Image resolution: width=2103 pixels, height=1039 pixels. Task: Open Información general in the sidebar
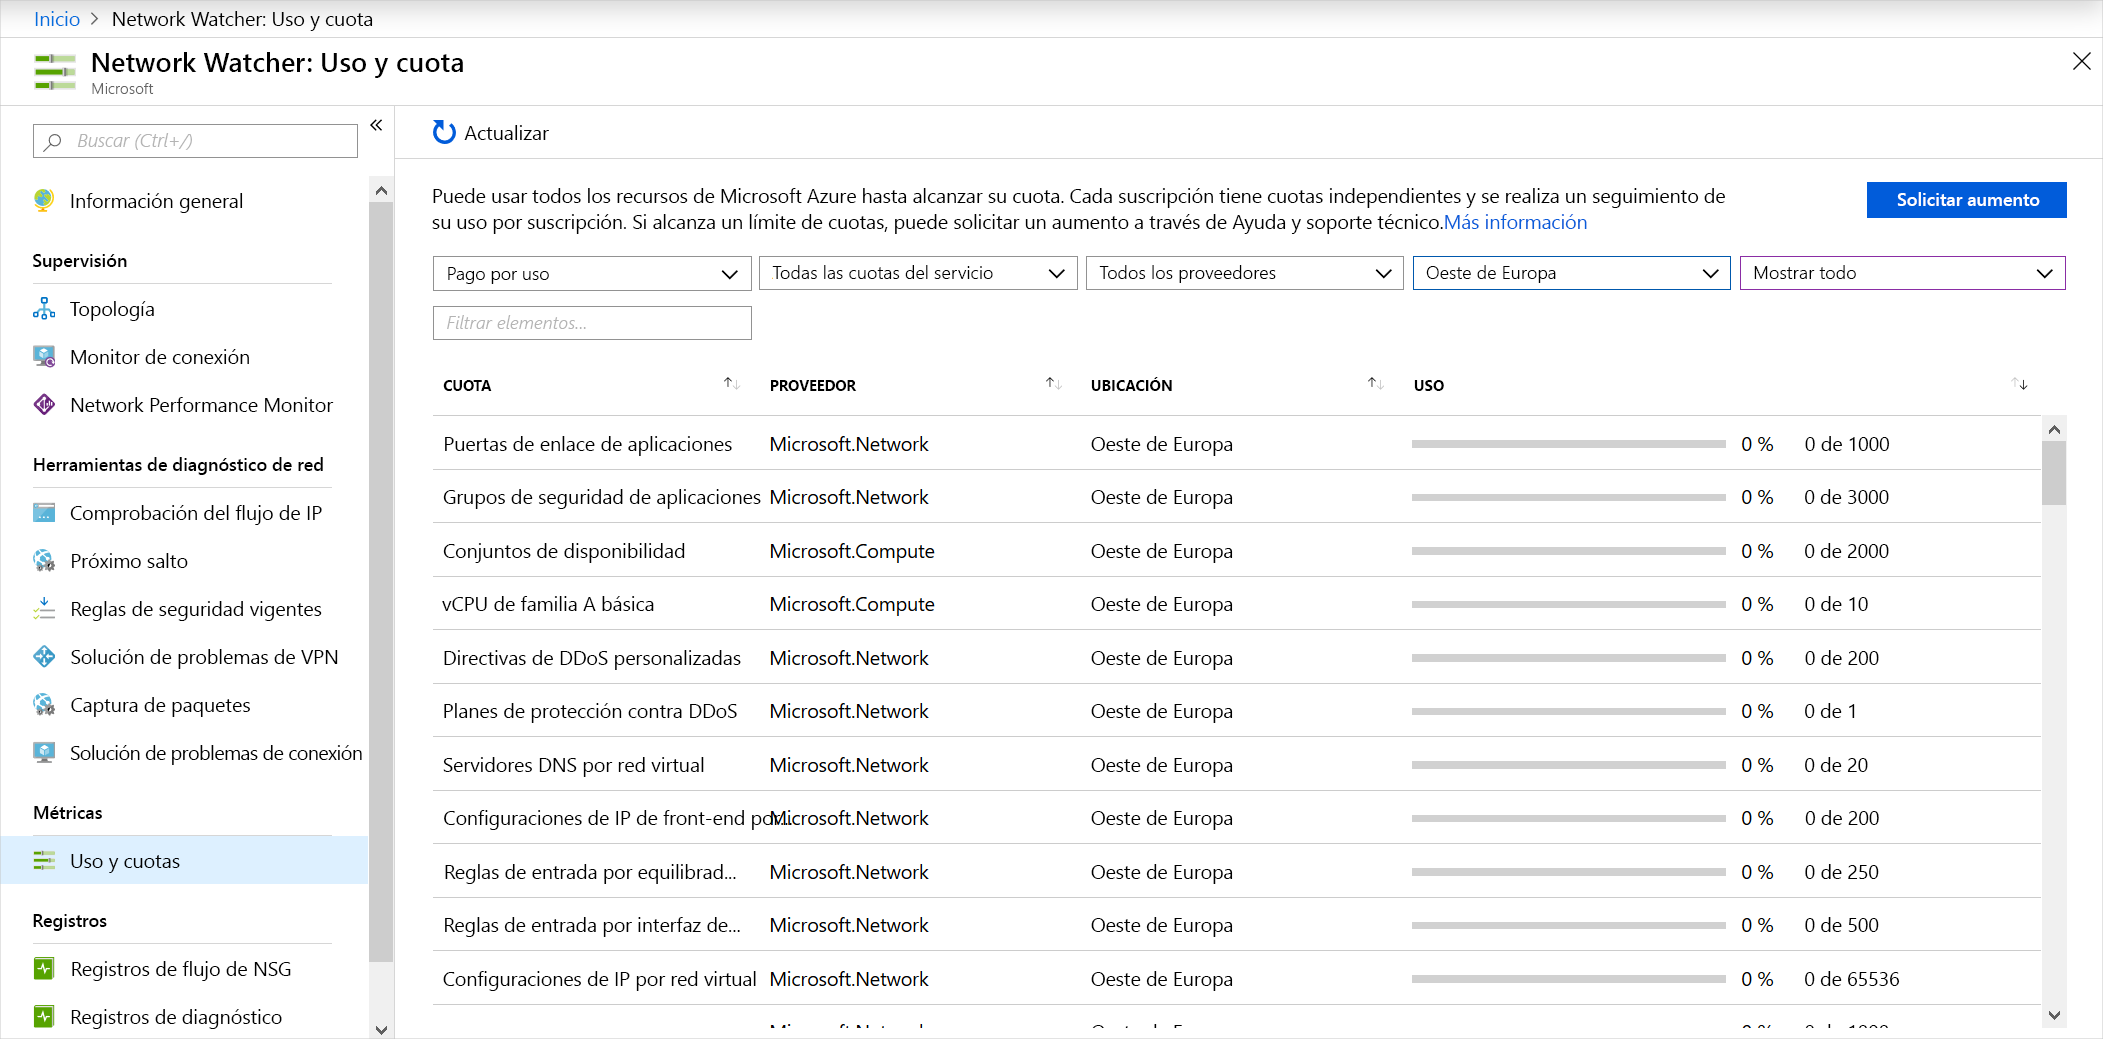156,201
